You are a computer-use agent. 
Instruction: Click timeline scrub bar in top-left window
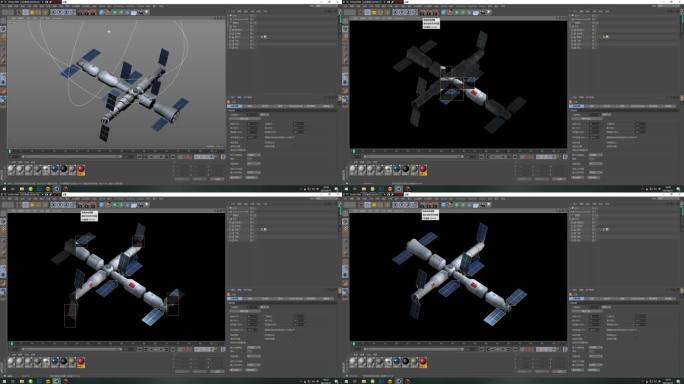(72, 156)
